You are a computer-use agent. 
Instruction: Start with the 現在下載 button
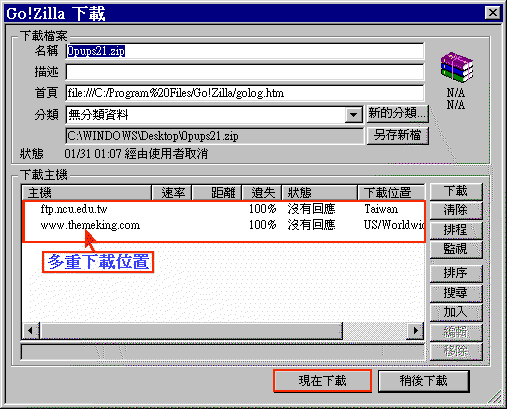pyautogui.click(x=322, y=381)
